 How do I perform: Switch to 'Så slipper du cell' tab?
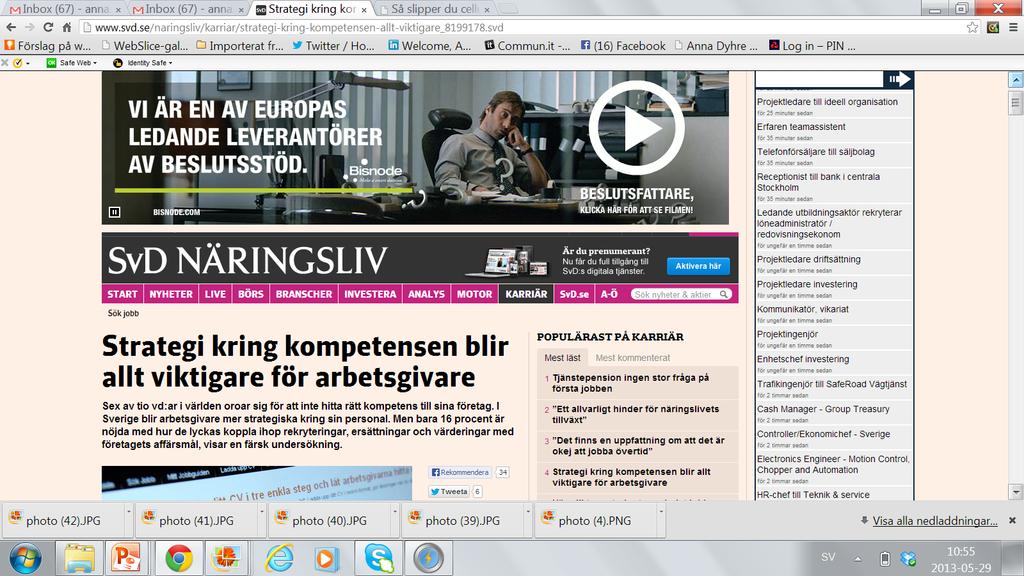[434, 9]
